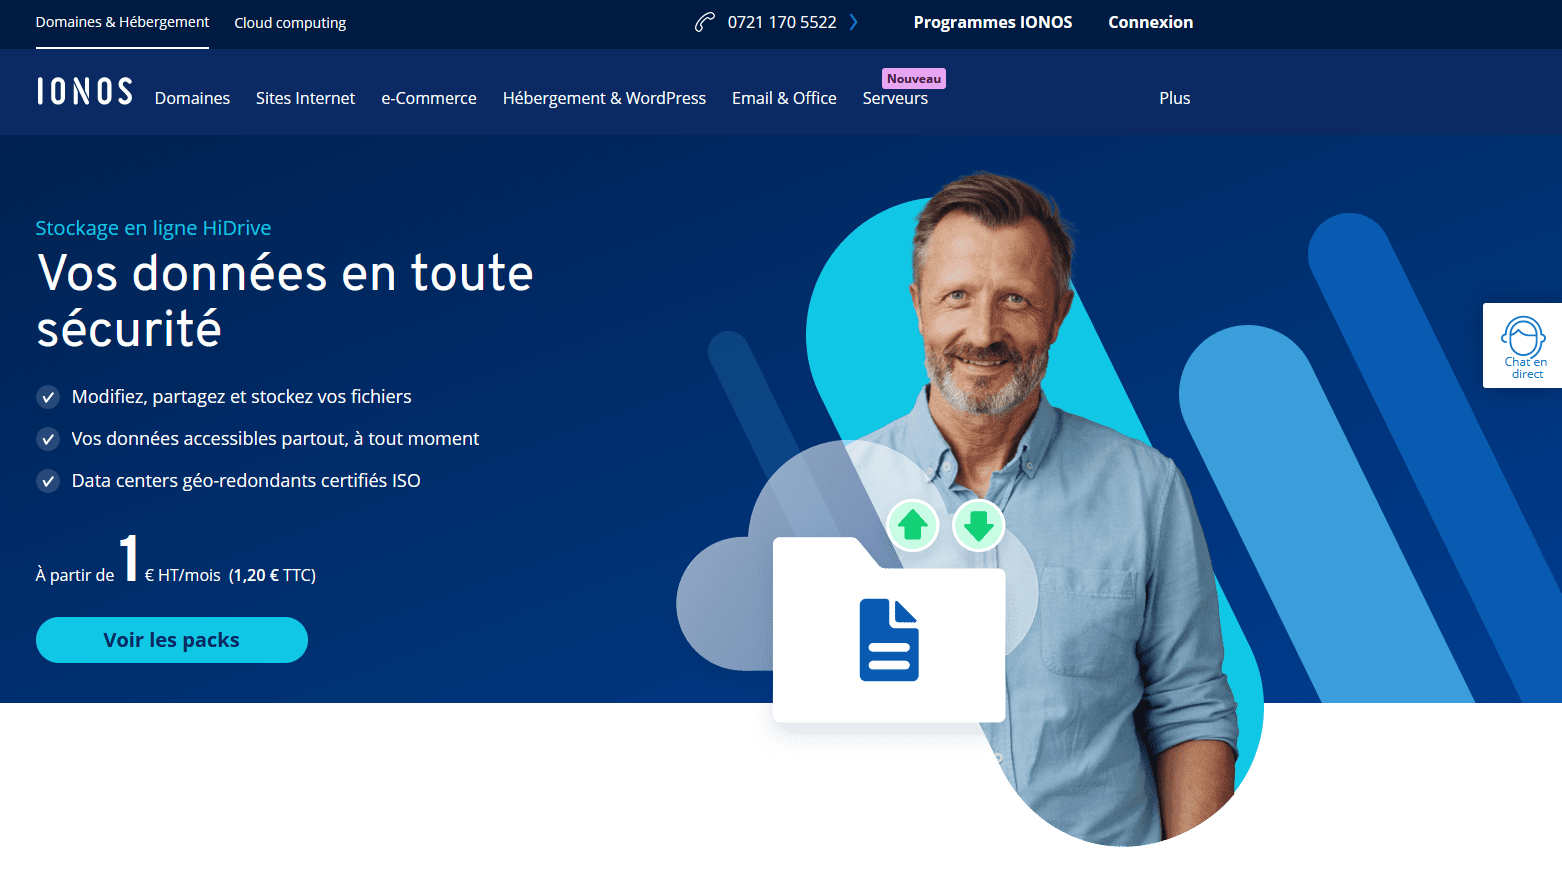Expand the chevron next to phone number
Screen dimensions: 1562x872
coord(853,22)
